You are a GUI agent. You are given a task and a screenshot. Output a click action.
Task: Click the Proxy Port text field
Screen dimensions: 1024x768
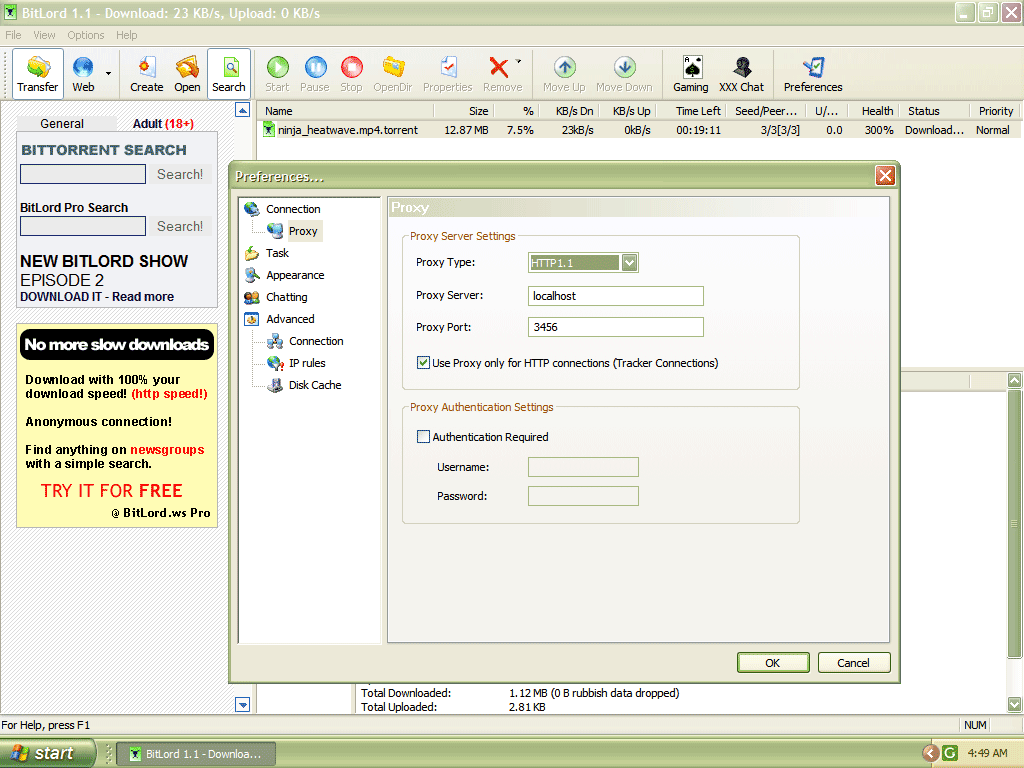(615, 327)
